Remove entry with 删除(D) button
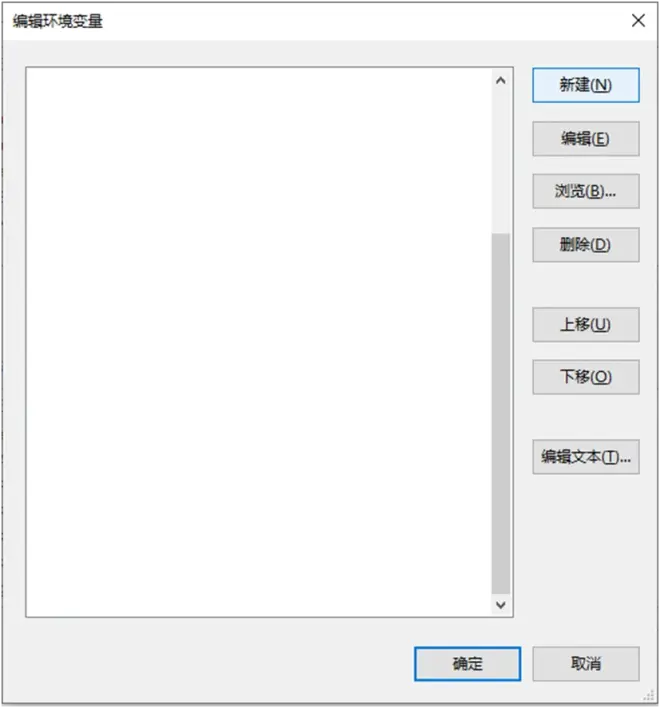 (586, 245)
